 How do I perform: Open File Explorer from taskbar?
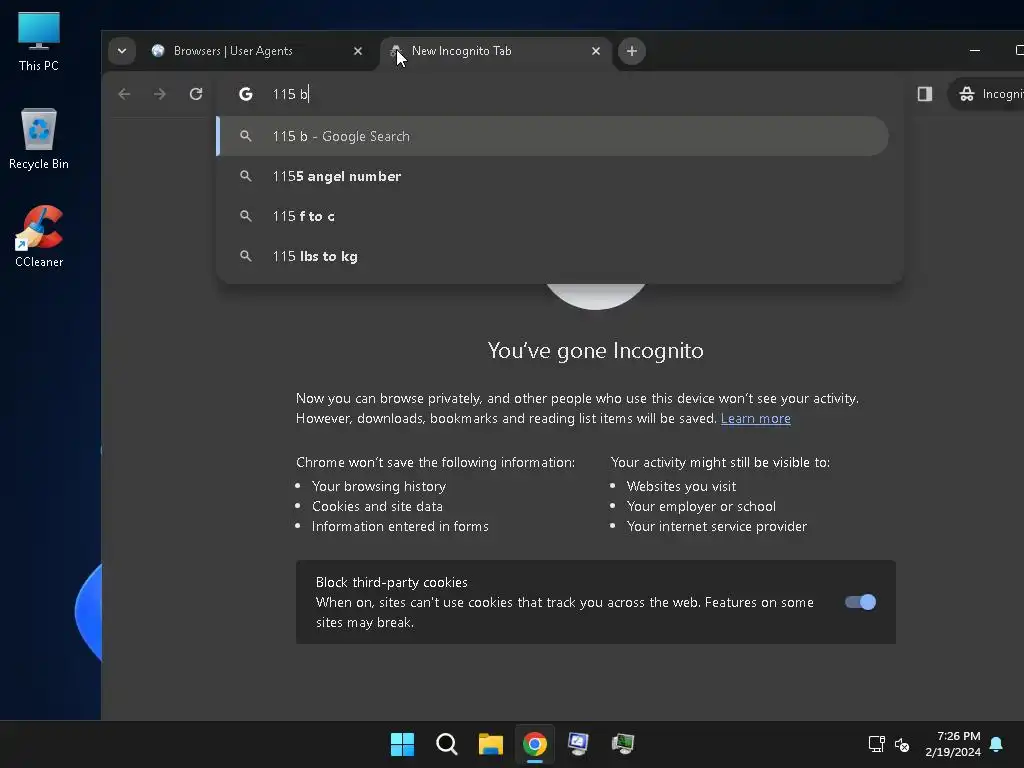490,744
